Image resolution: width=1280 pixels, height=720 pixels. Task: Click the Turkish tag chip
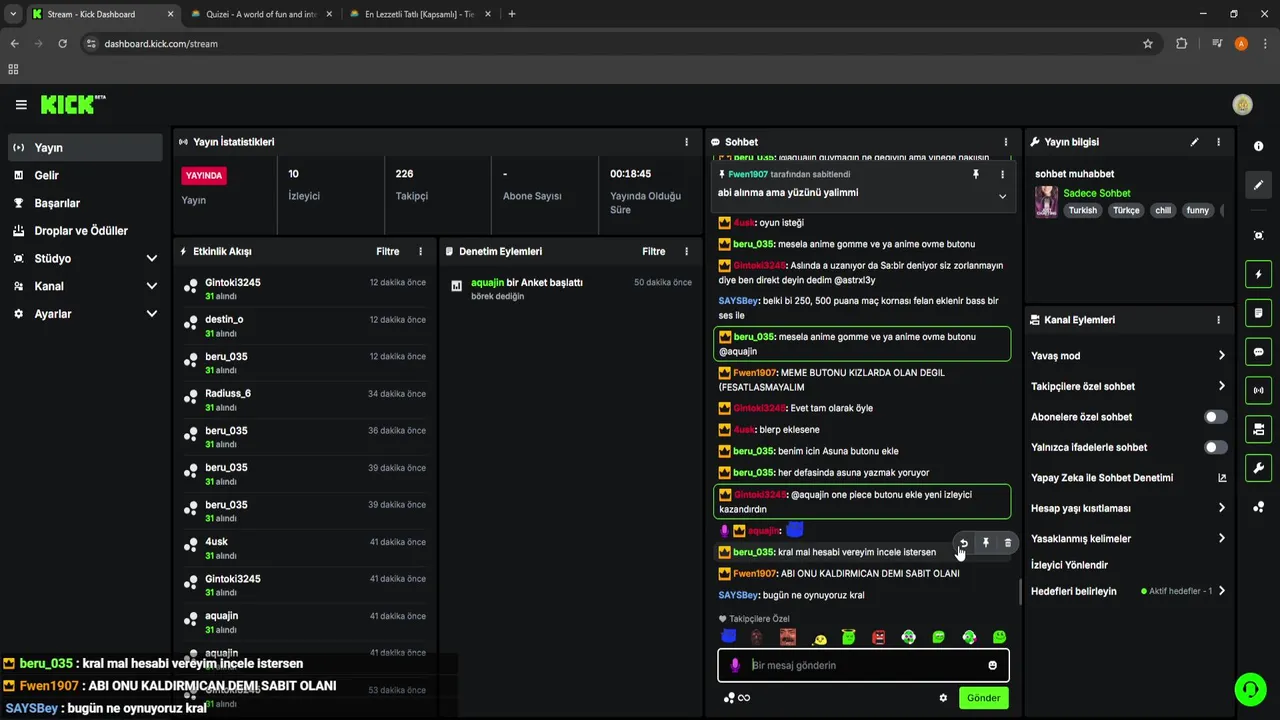pos(1082,210)
